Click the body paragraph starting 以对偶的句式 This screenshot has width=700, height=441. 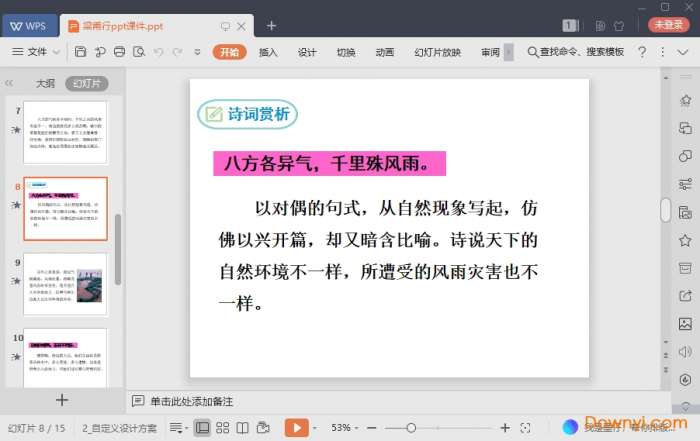(x=379, y=256)
